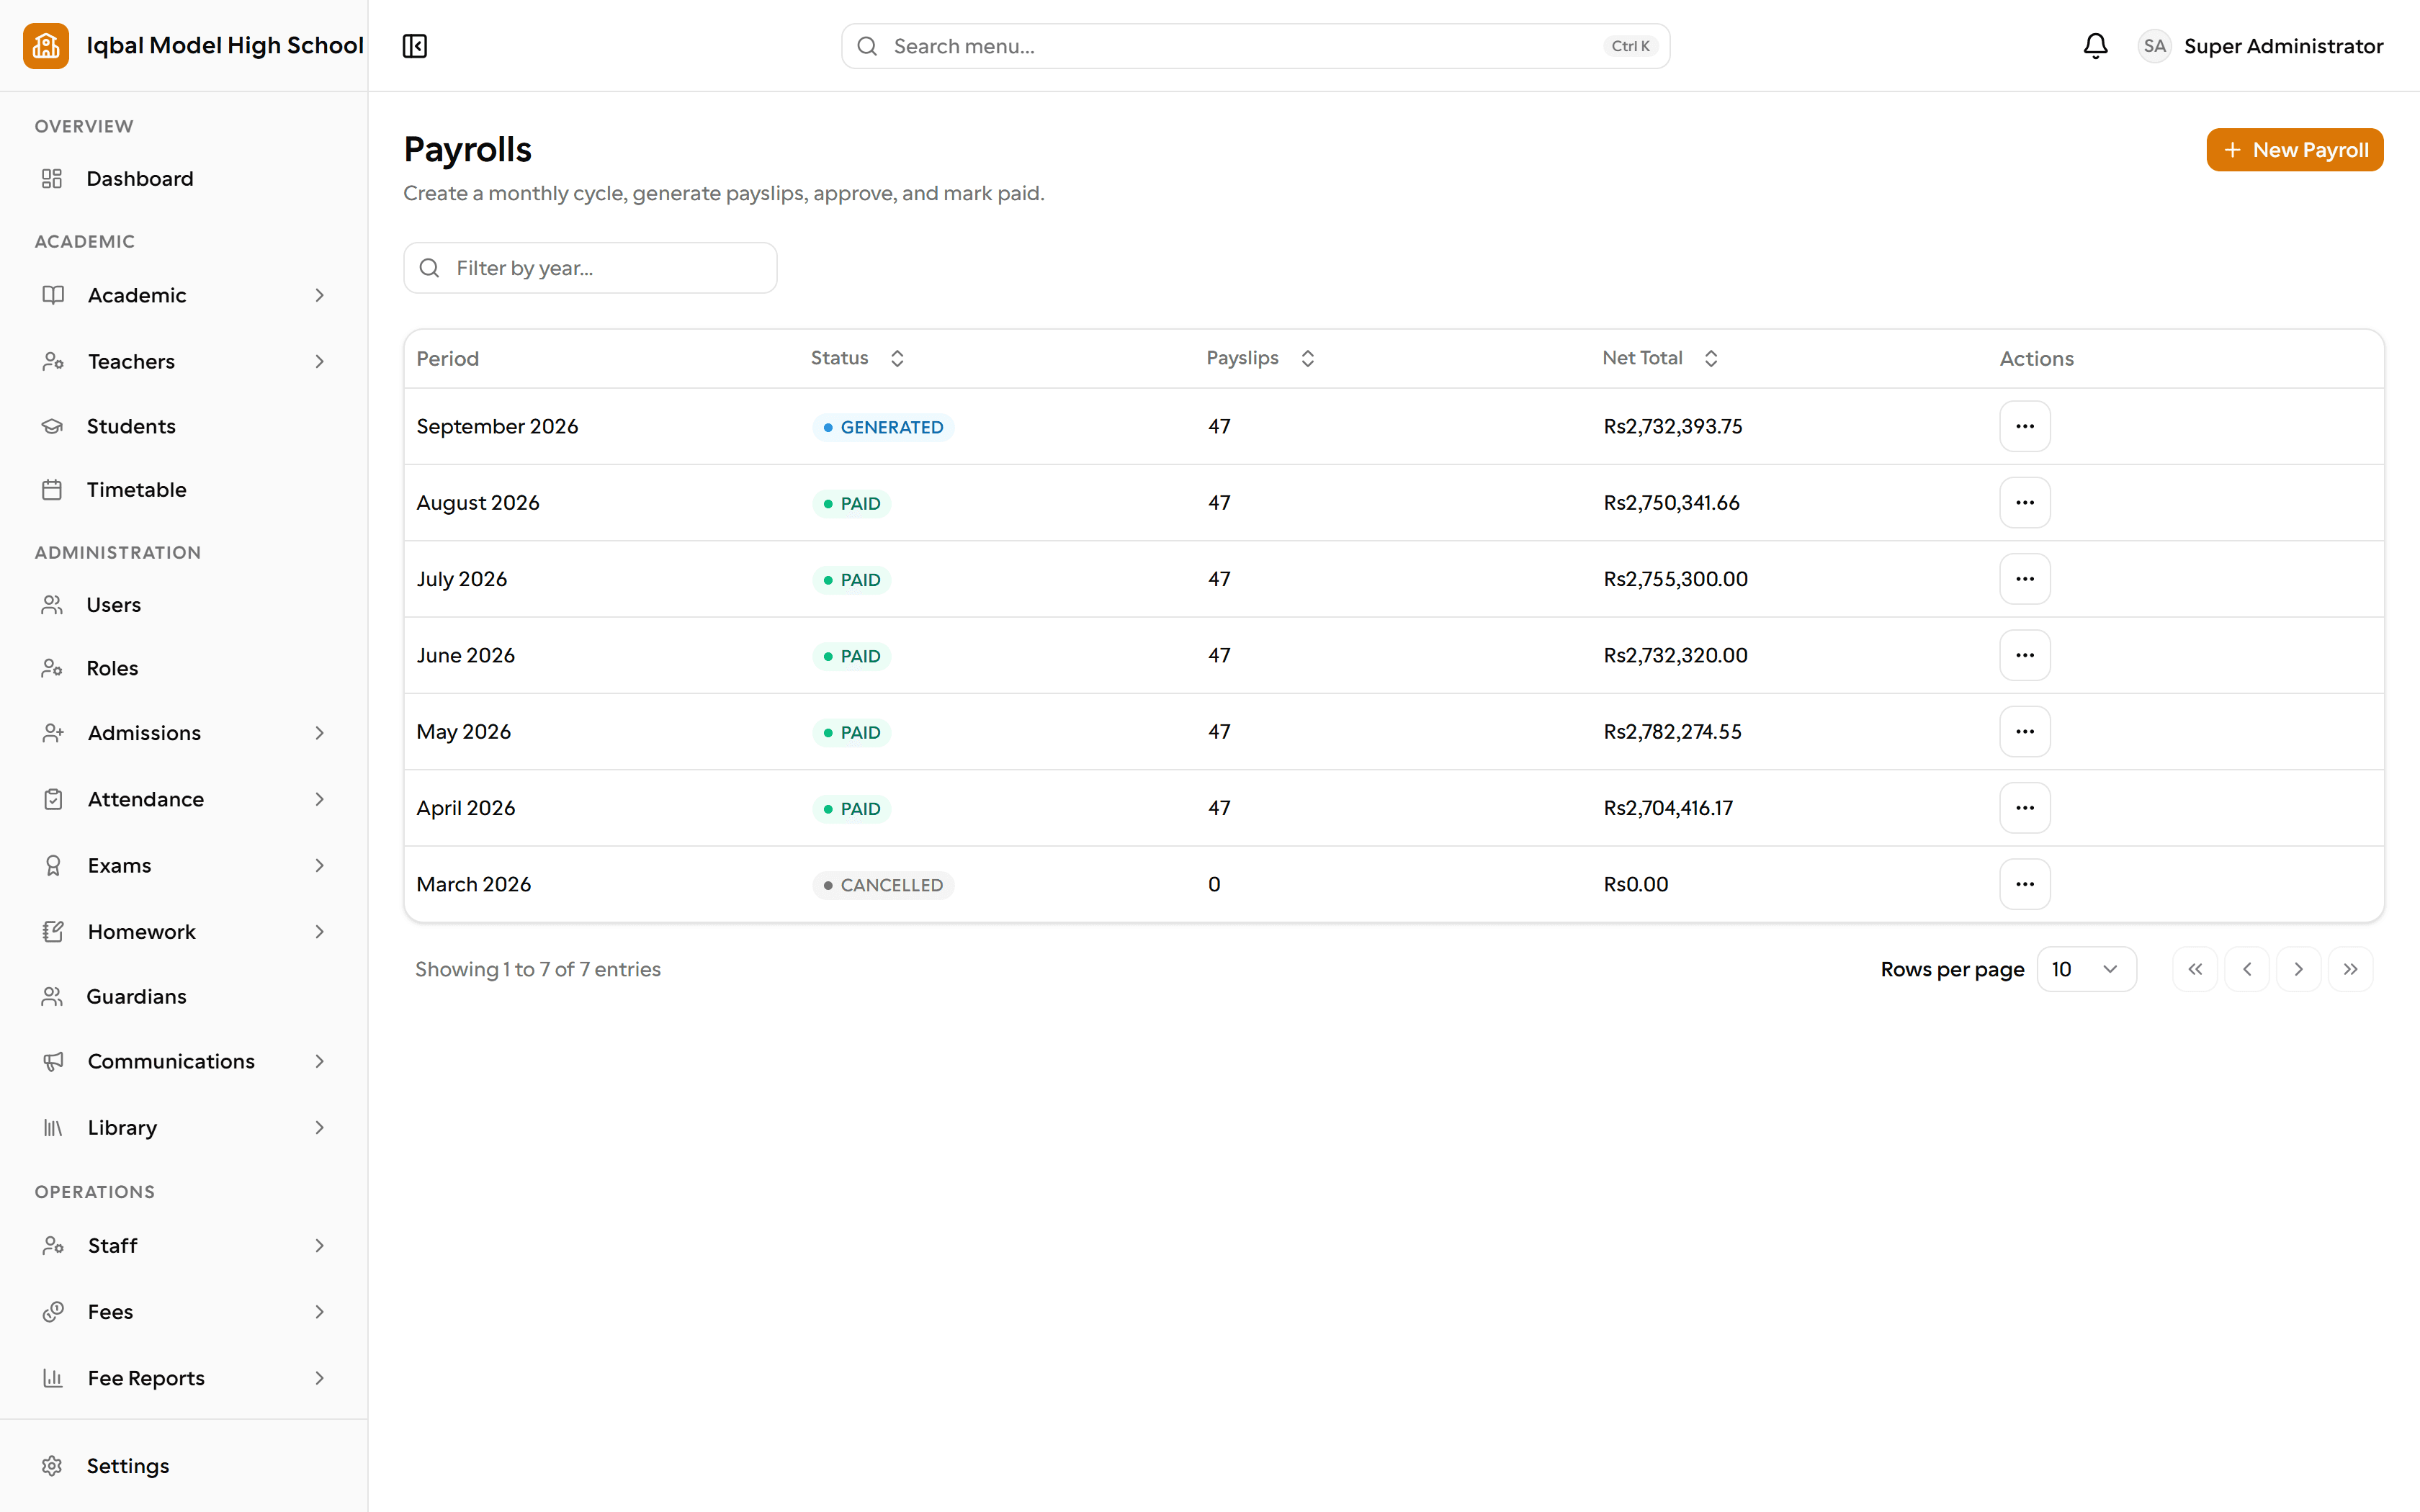Open actions menu for May 2026
The height and width of the screenshot is (1512, 2420).
pyautogui.click(x=2025, y=732)
